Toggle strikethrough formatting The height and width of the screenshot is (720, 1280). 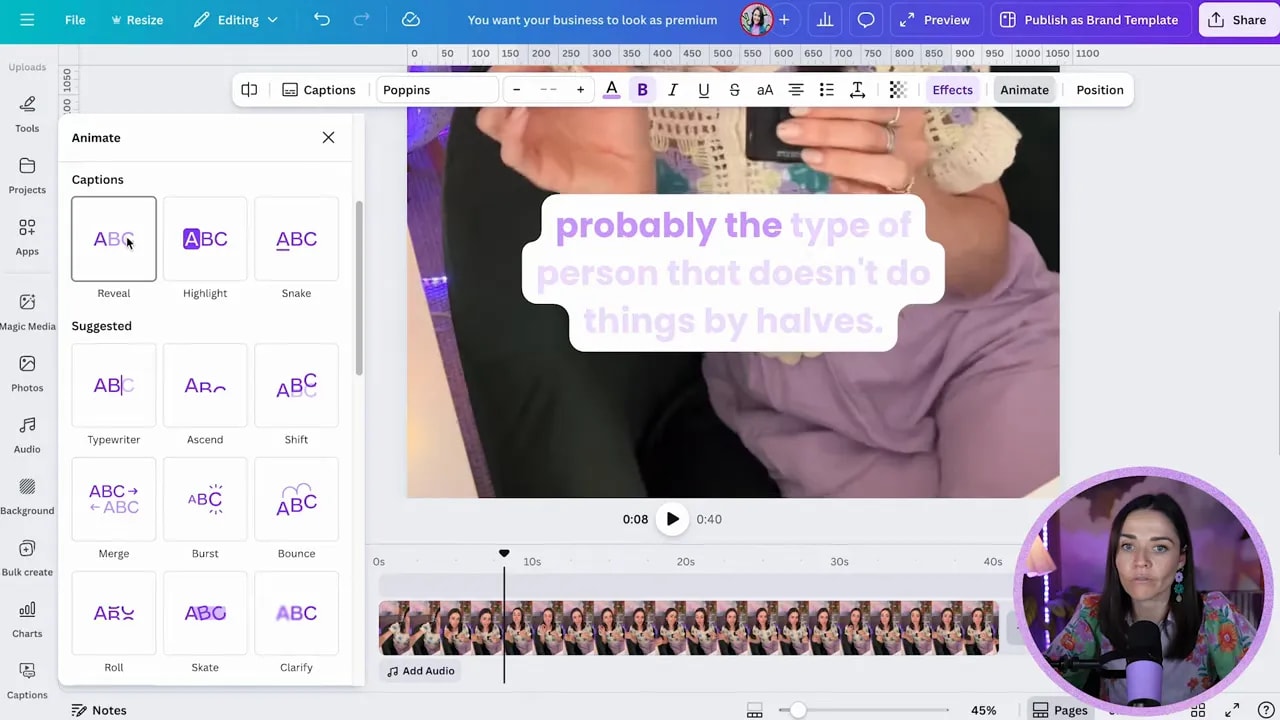pos(734,90)
